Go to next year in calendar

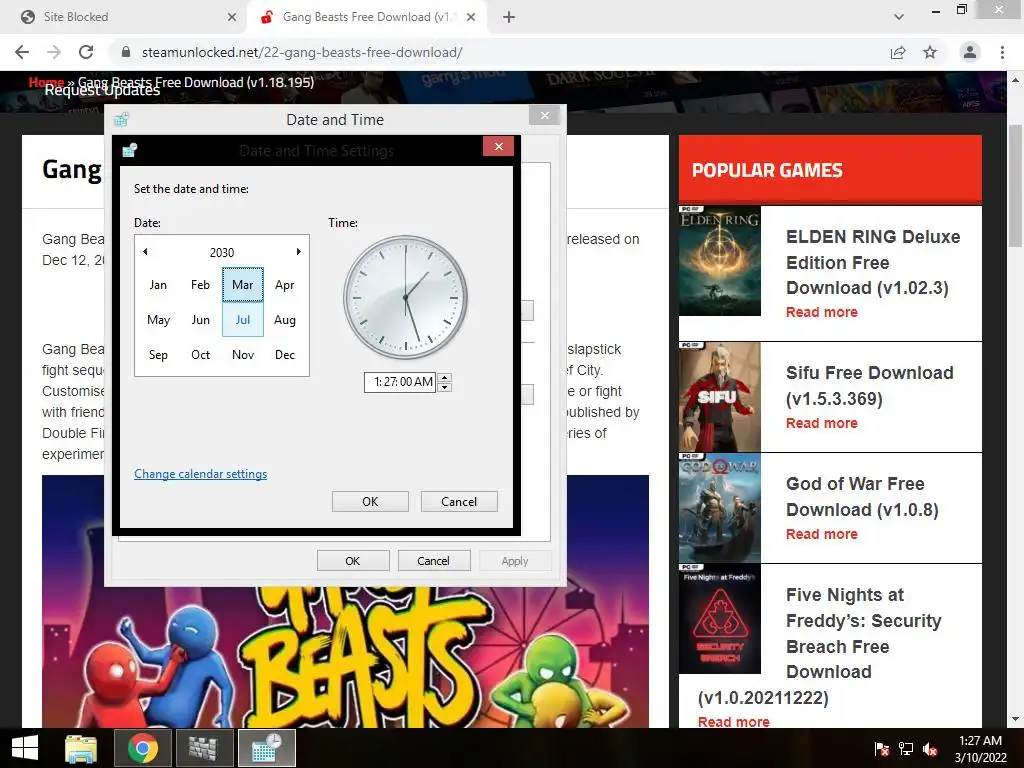[x=298, y=251]
